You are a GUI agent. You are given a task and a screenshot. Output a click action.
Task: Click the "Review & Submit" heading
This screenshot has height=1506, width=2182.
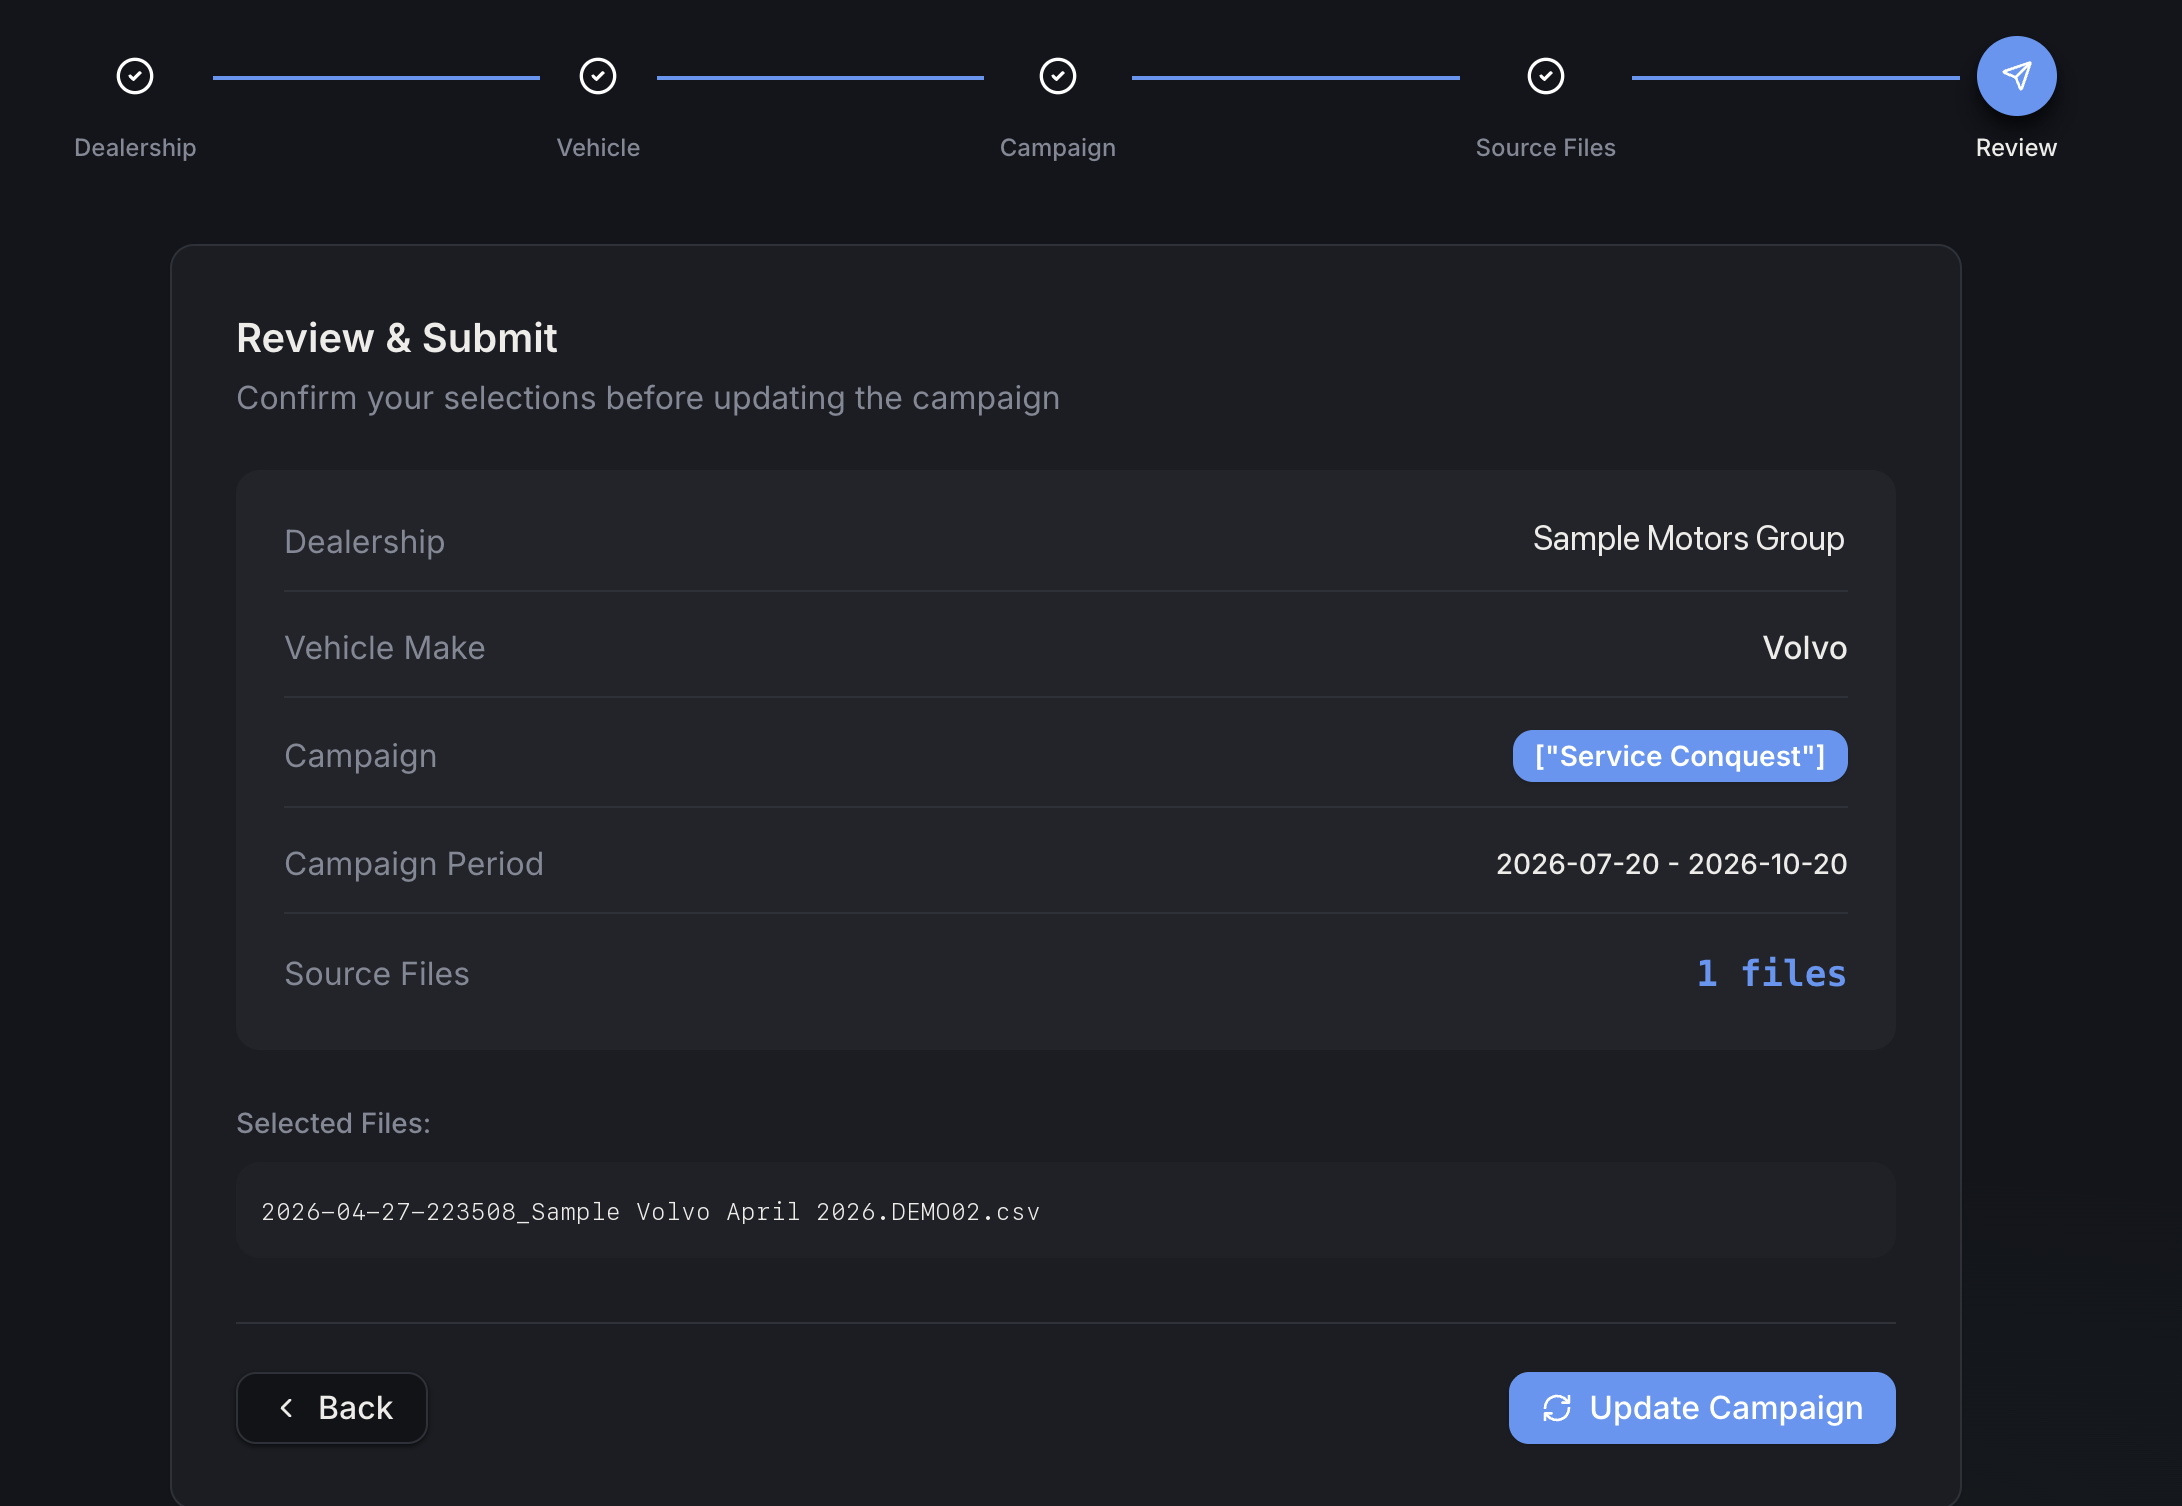click(x=397, y=338)
